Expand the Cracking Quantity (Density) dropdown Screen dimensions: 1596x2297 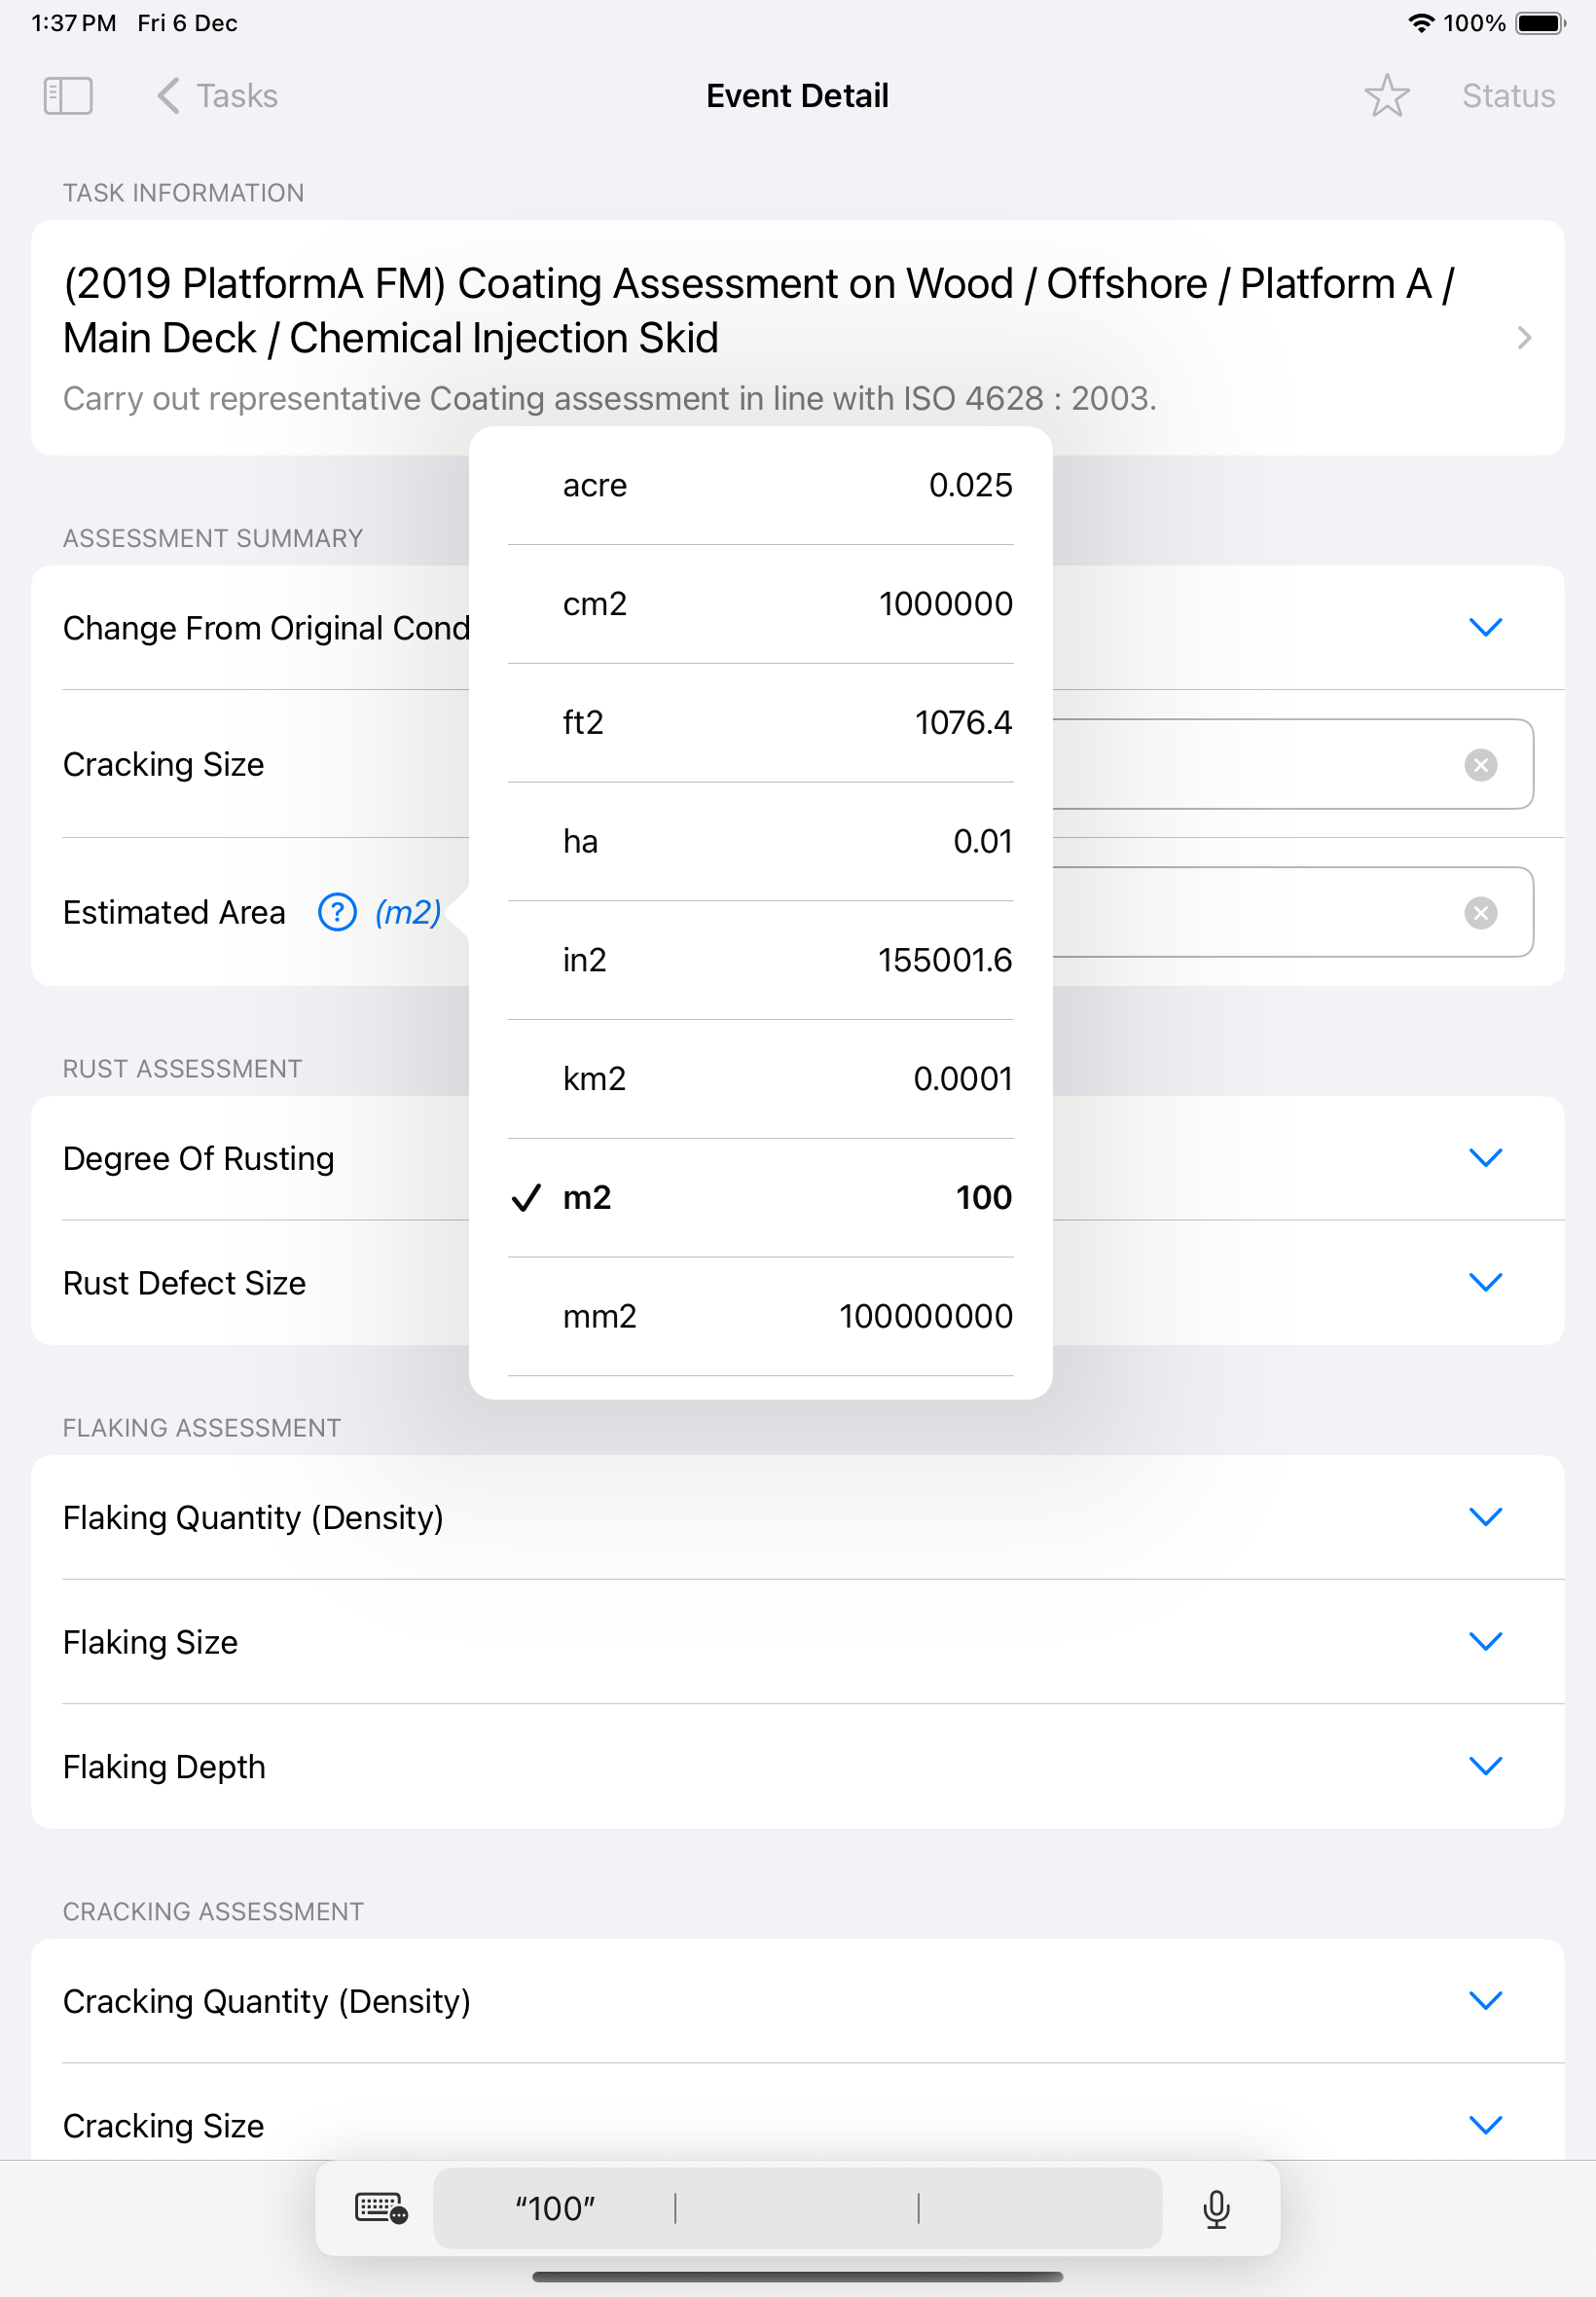(1485, 2001)
